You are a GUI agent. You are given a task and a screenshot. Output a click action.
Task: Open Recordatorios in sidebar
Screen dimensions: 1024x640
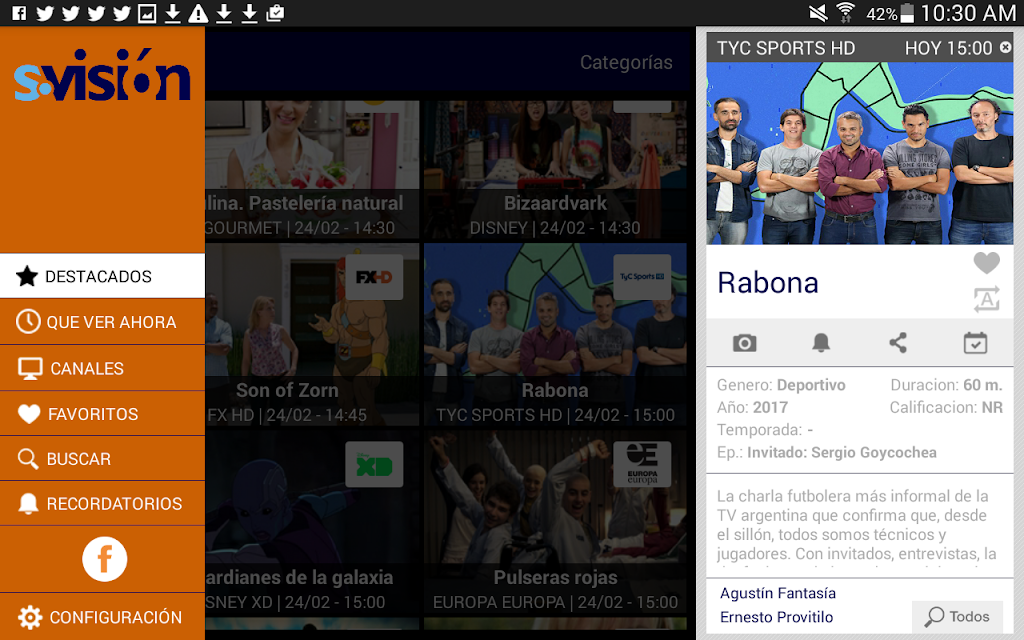tap(103, 504)
